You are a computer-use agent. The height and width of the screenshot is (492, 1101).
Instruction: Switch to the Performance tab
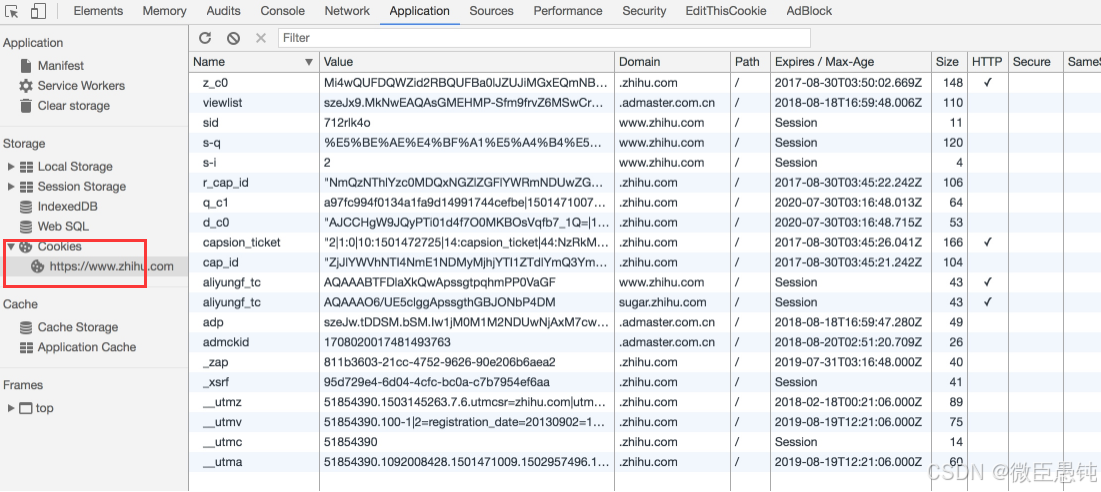point(567,11)
